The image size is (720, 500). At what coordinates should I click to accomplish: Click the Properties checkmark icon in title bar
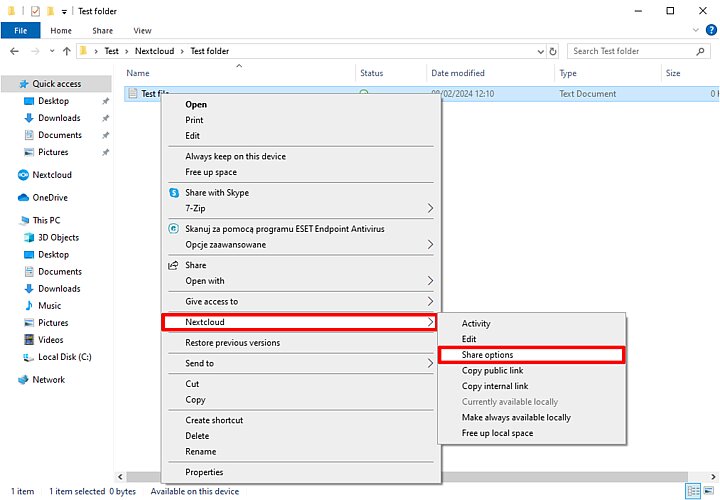pos(35,11)
